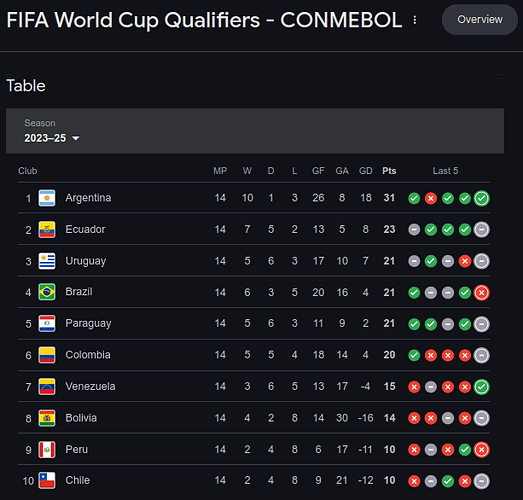Screen dimensions: 523x500
Task: Click the FIFA World Cup Qualifiers title
Action: 204,20
